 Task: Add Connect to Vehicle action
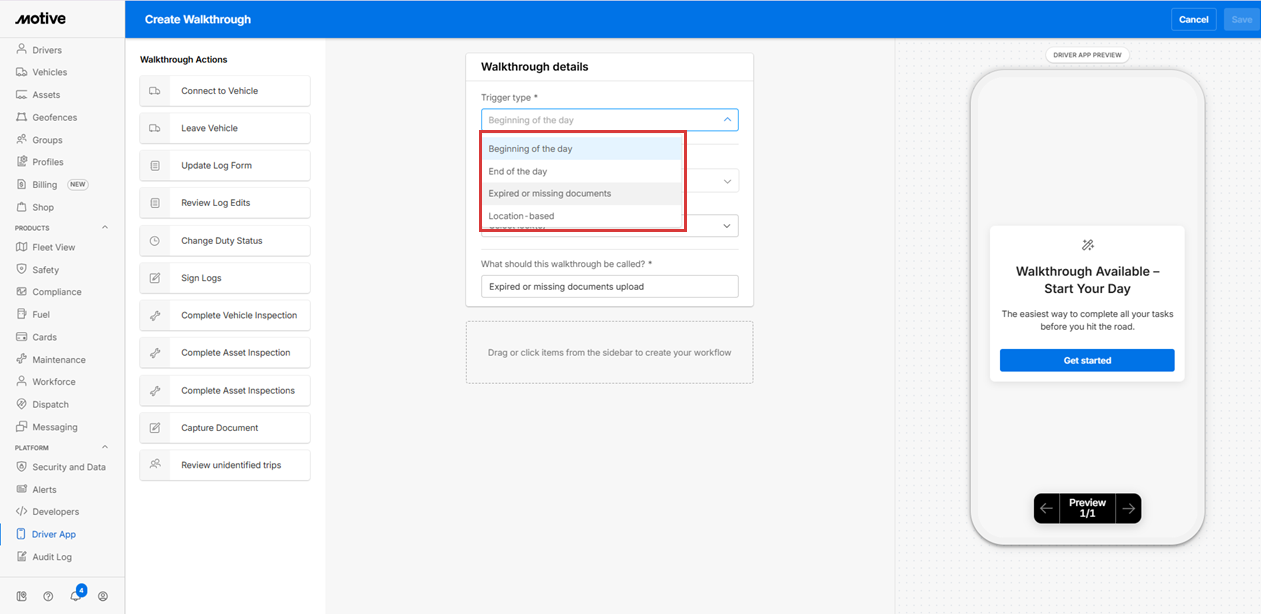(225, 91)
